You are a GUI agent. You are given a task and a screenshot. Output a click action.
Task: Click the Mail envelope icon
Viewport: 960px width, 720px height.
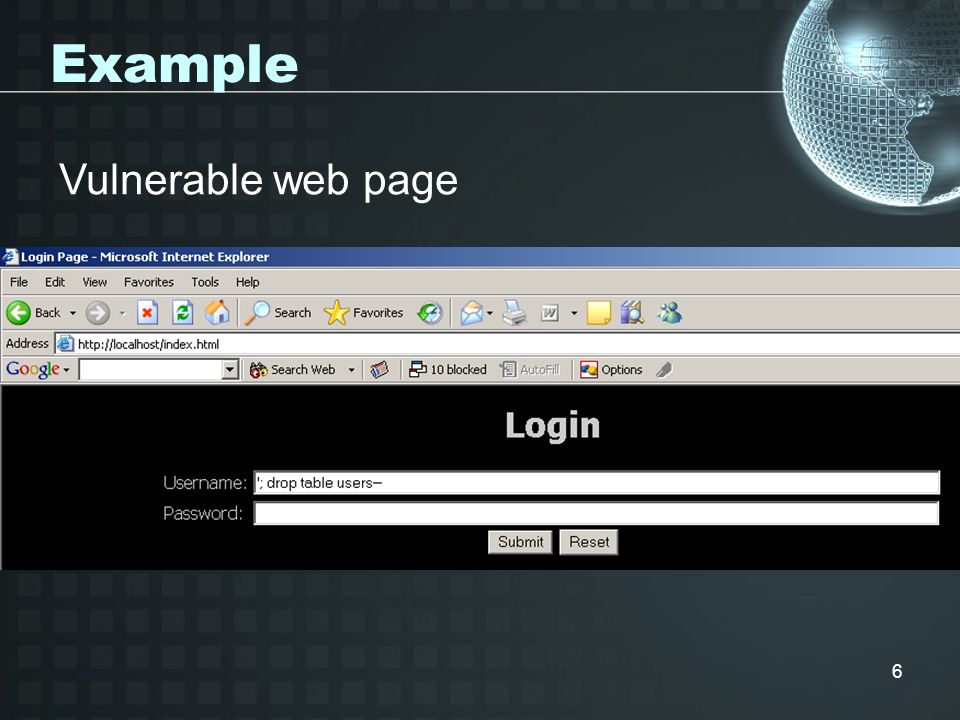pyautogui.click(x=471, y=313)
